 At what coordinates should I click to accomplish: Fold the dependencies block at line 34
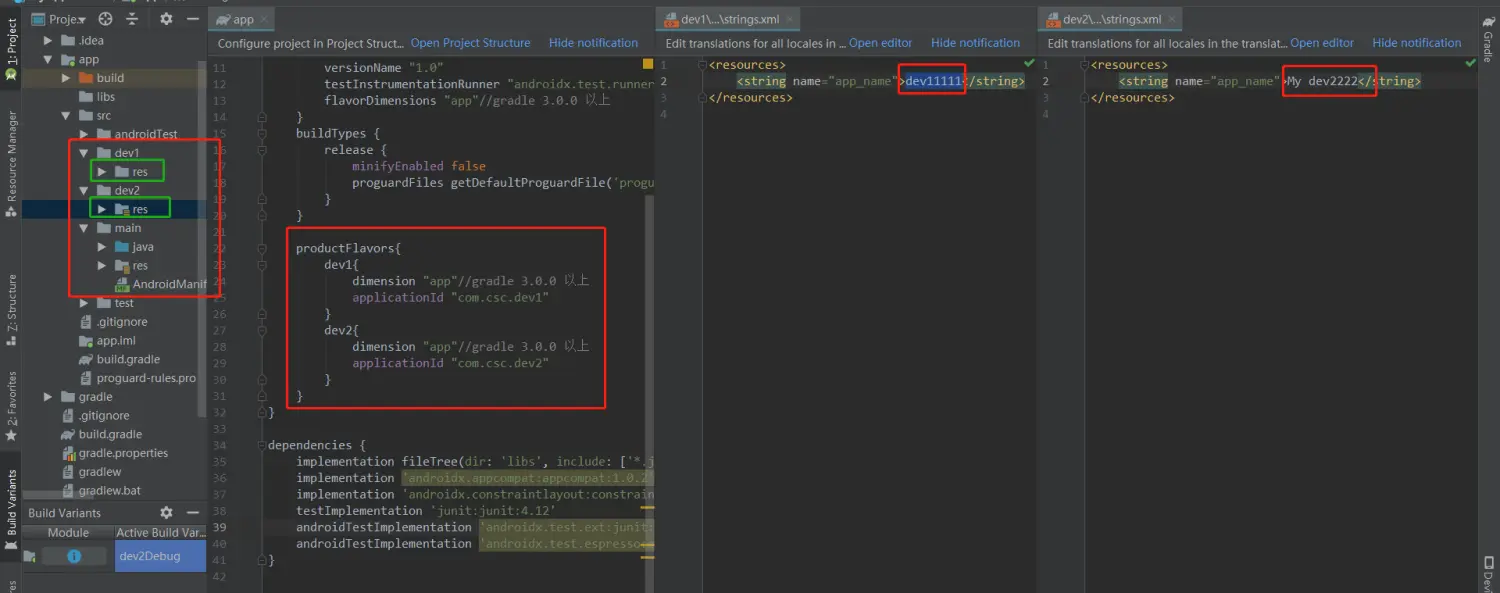pos(262,445)
